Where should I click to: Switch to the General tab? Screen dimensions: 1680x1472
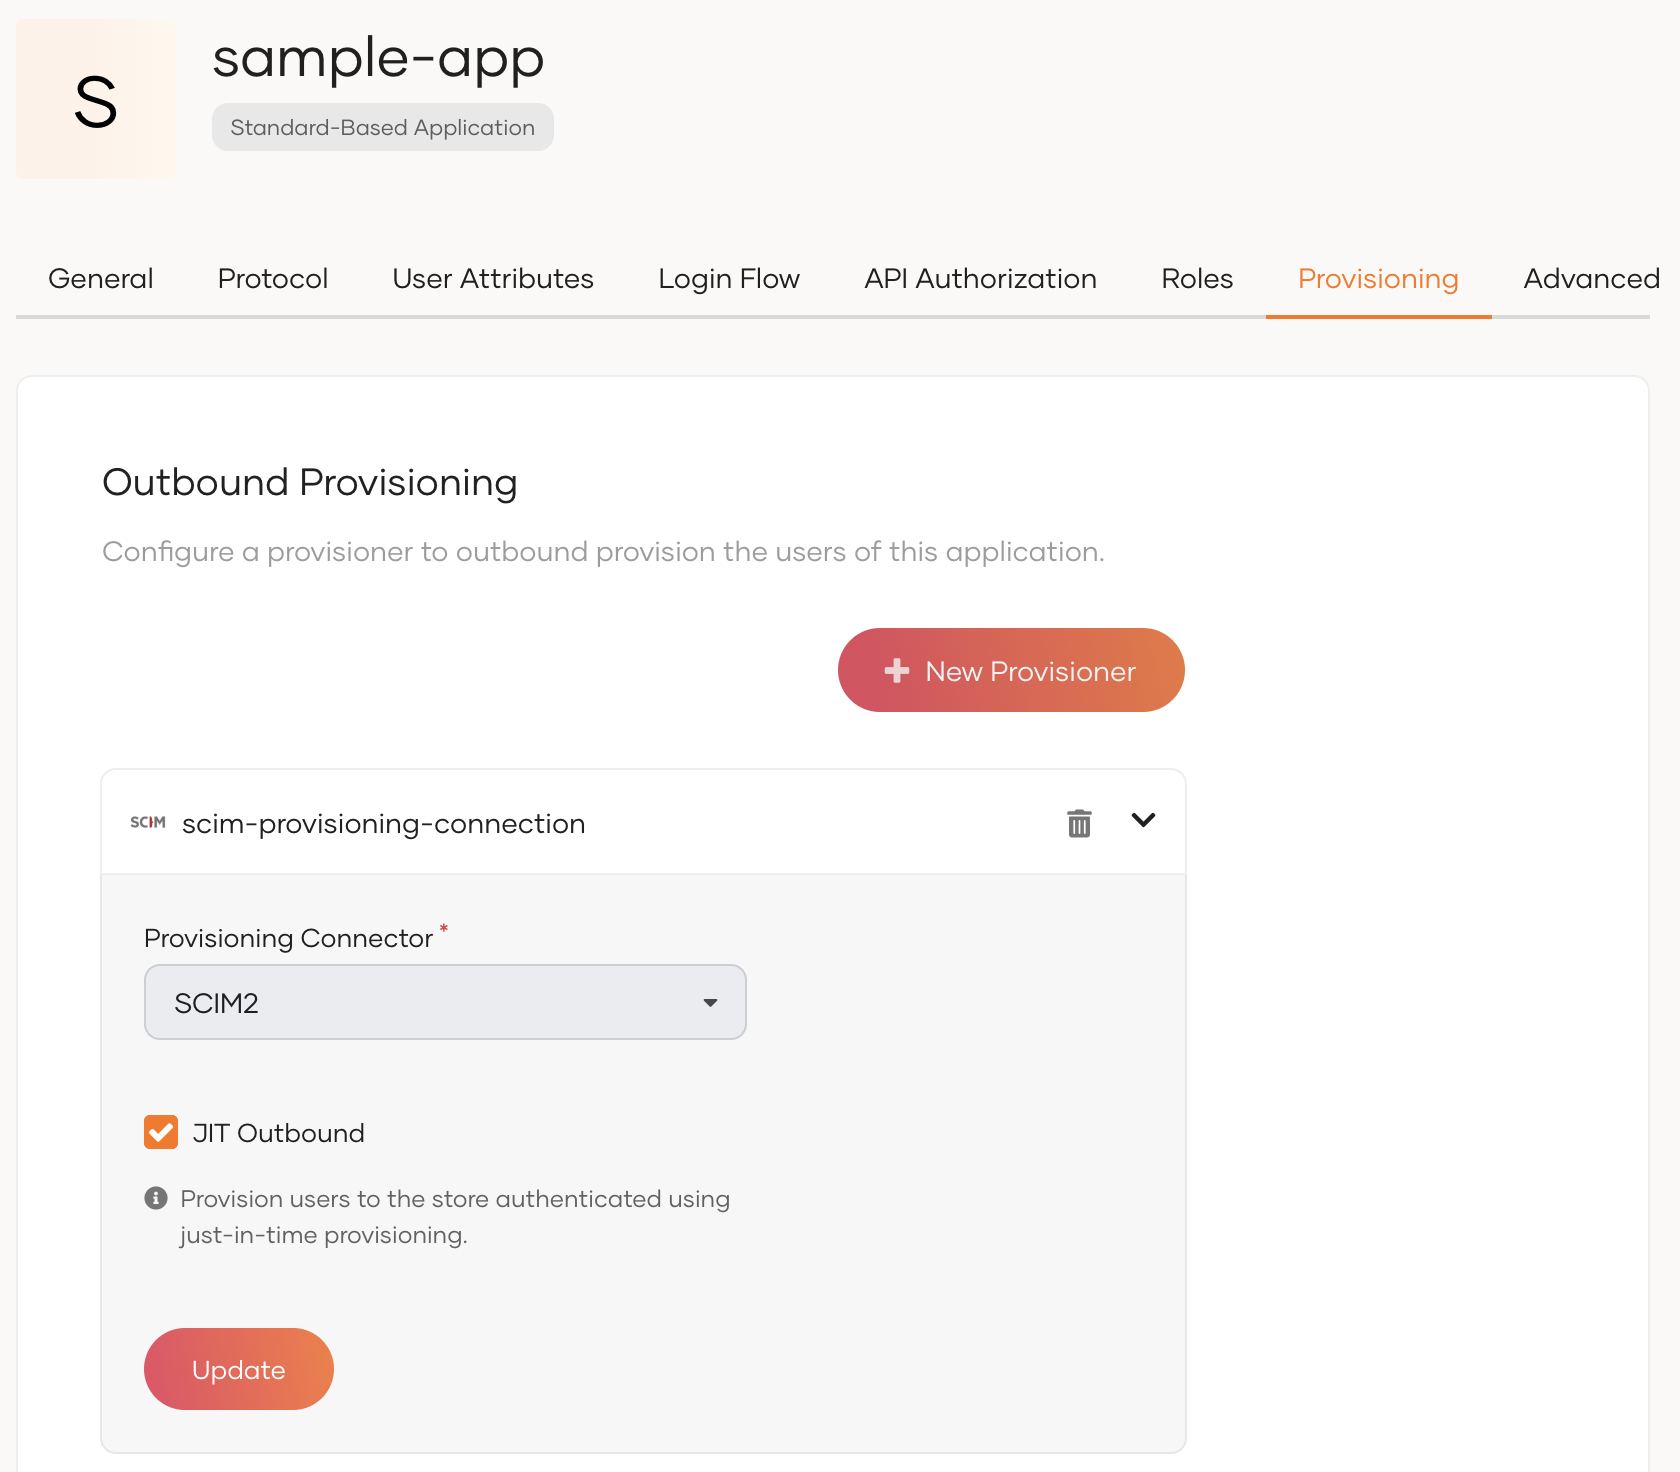point(101,278)
